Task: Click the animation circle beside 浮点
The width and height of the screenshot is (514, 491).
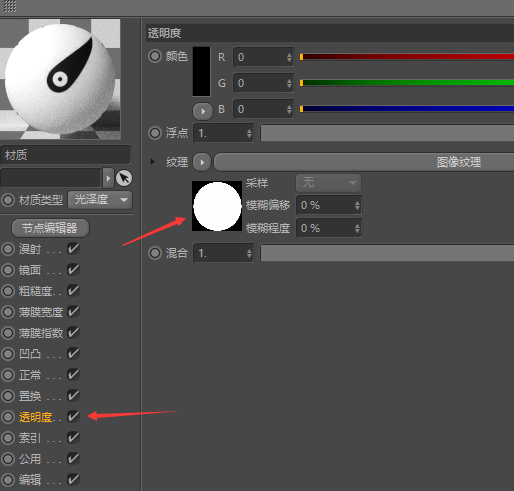Action: pos(155,133)
